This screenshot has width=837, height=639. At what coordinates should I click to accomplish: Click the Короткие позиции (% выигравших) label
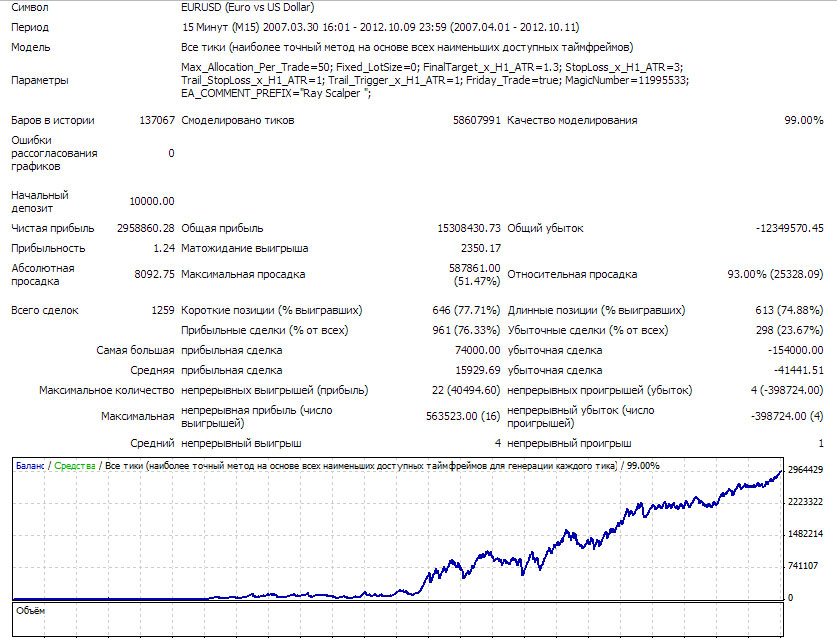coord(271,311)
